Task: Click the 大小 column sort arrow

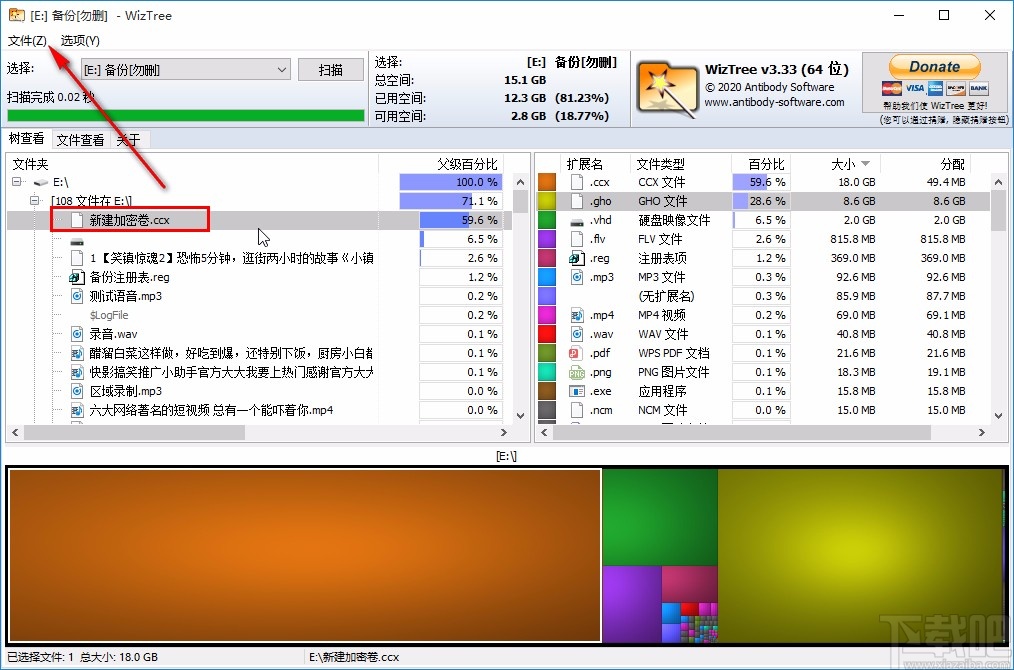Action: (866, 163)
